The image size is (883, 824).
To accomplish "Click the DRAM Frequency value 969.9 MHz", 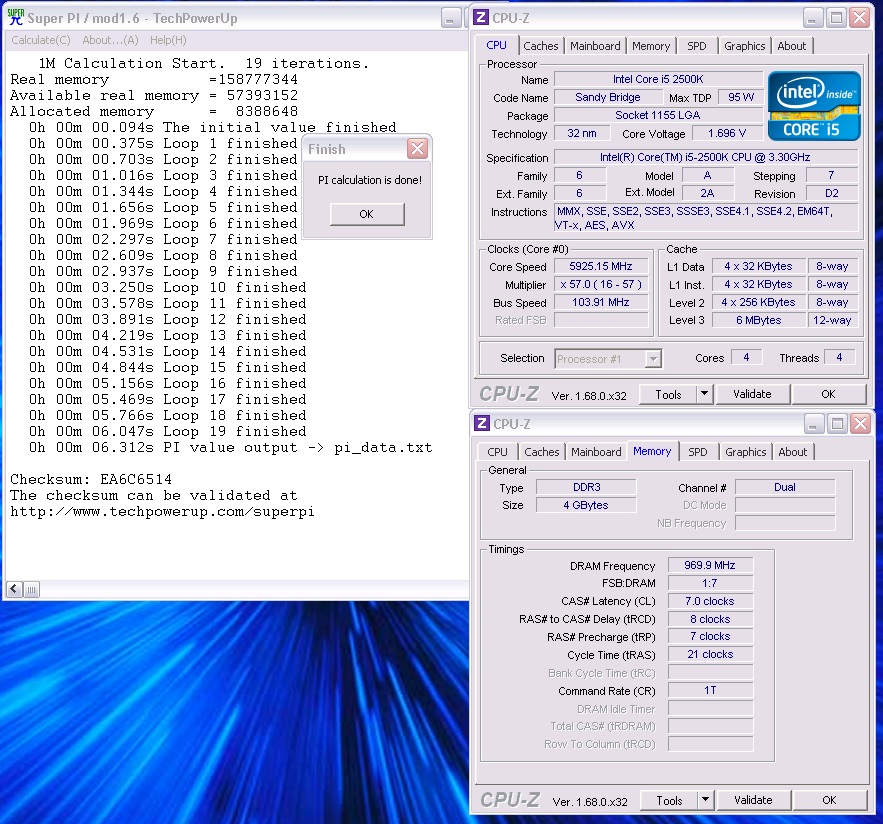I will tap(710, 565).
